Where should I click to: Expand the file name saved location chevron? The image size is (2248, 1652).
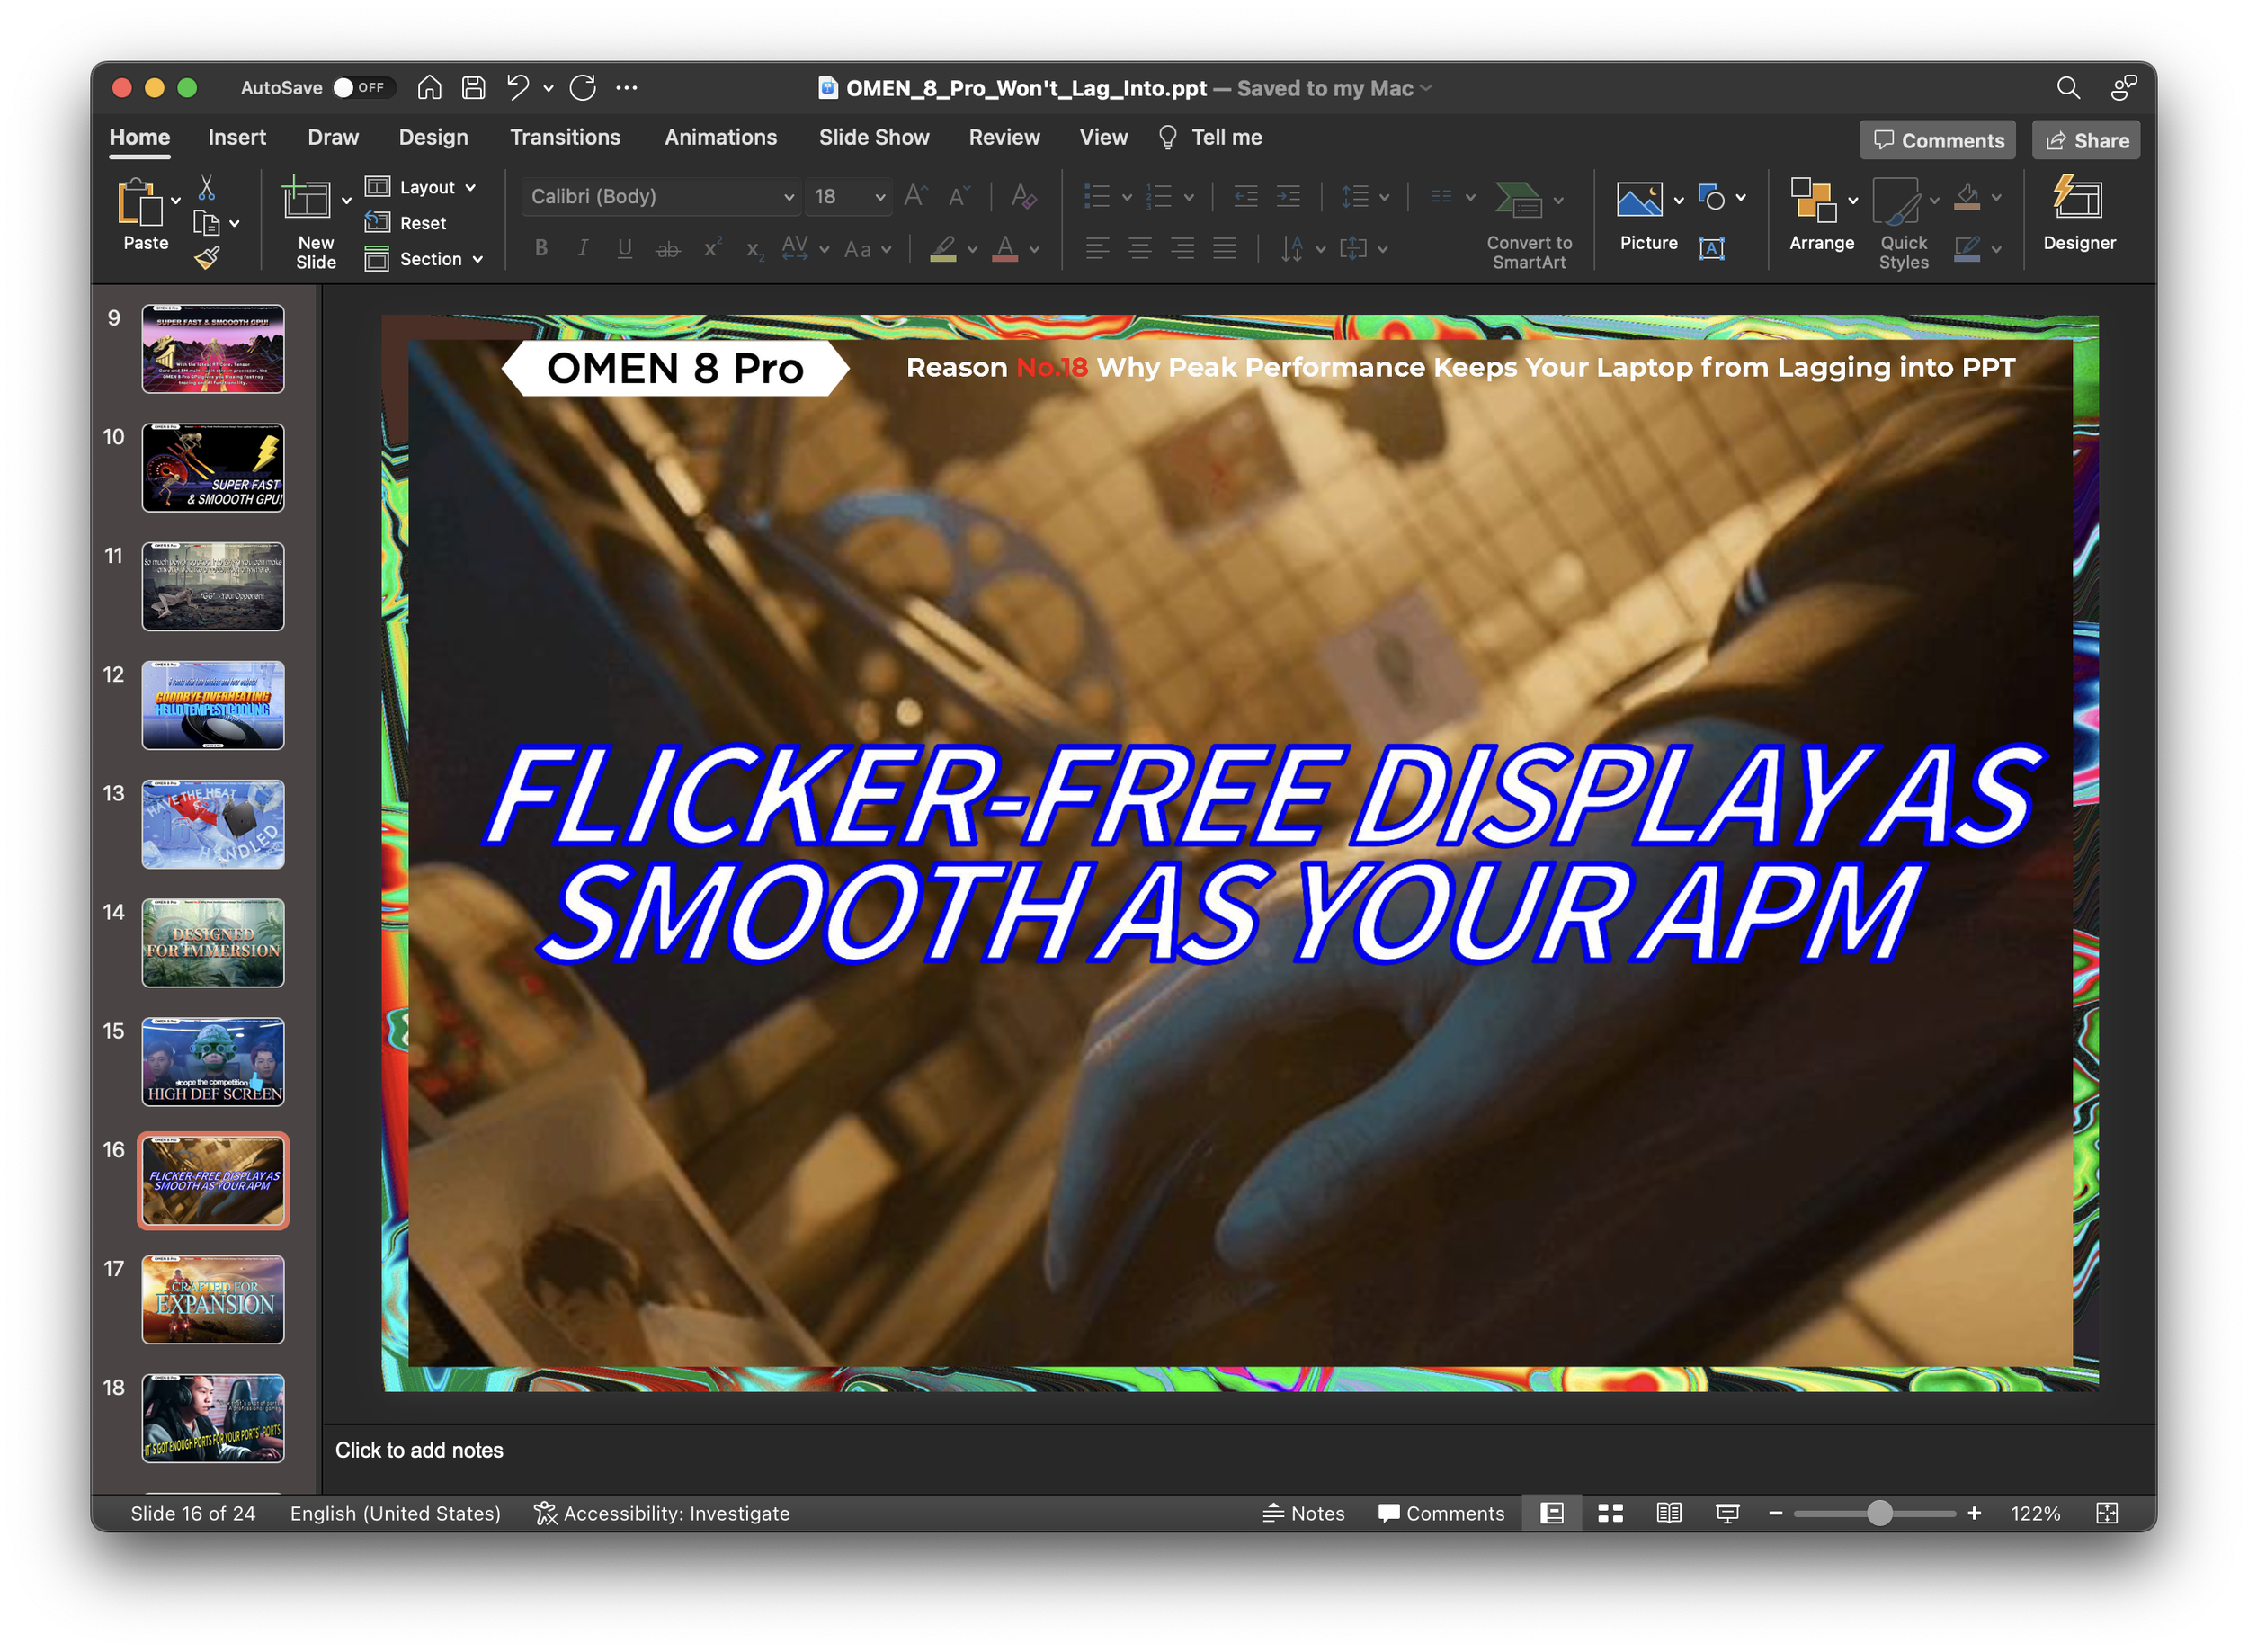pos(1426,88)
